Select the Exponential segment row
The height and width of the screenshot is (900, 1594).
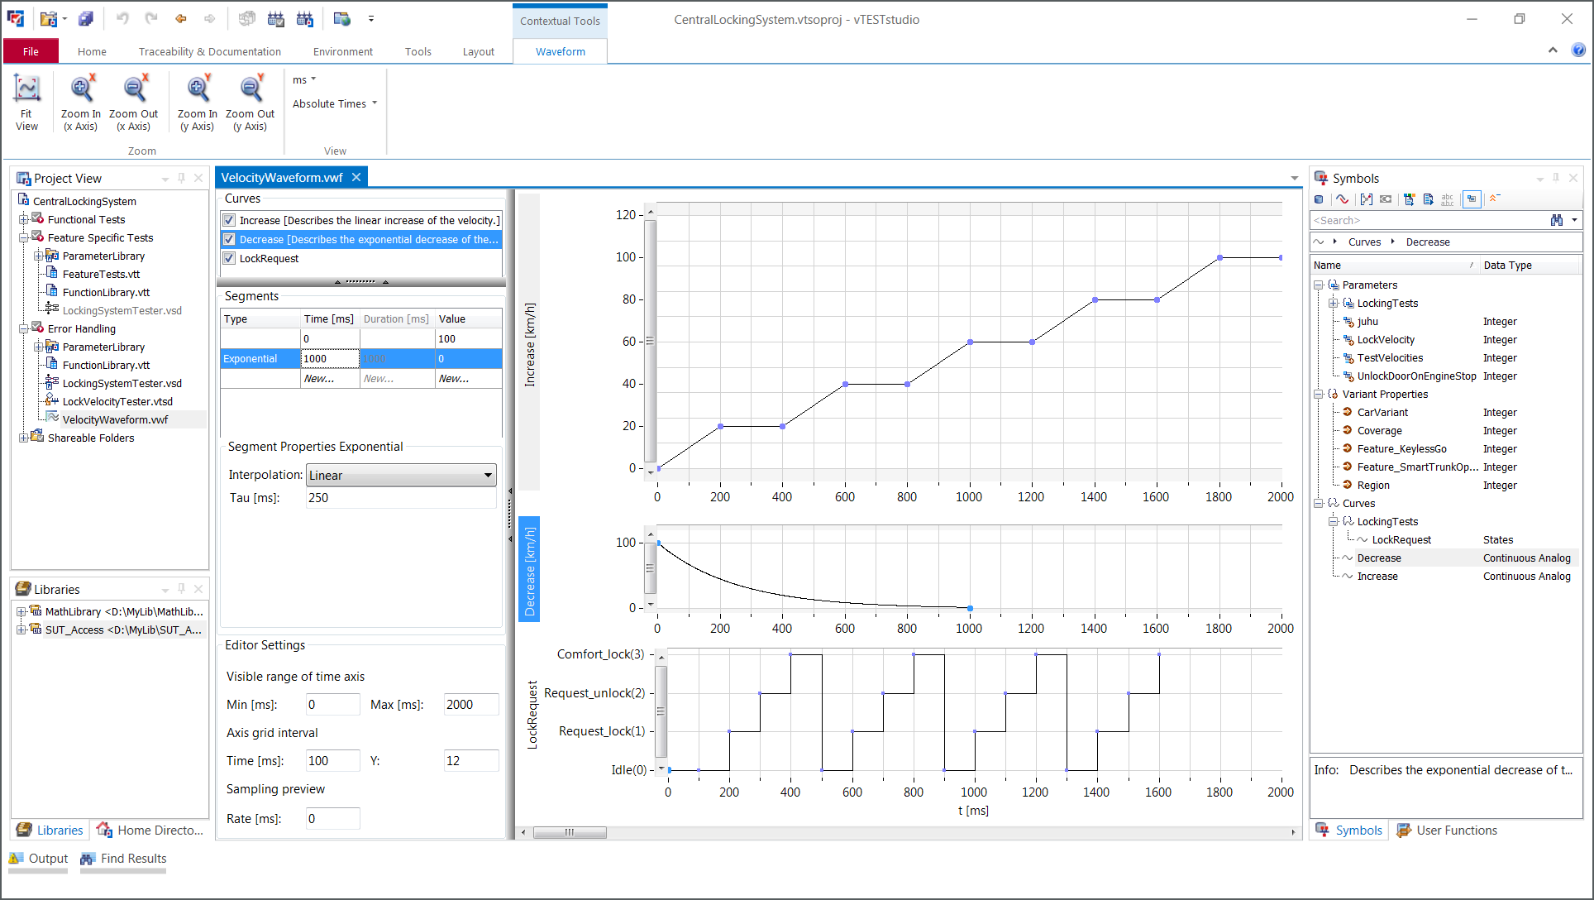point(361,358)
